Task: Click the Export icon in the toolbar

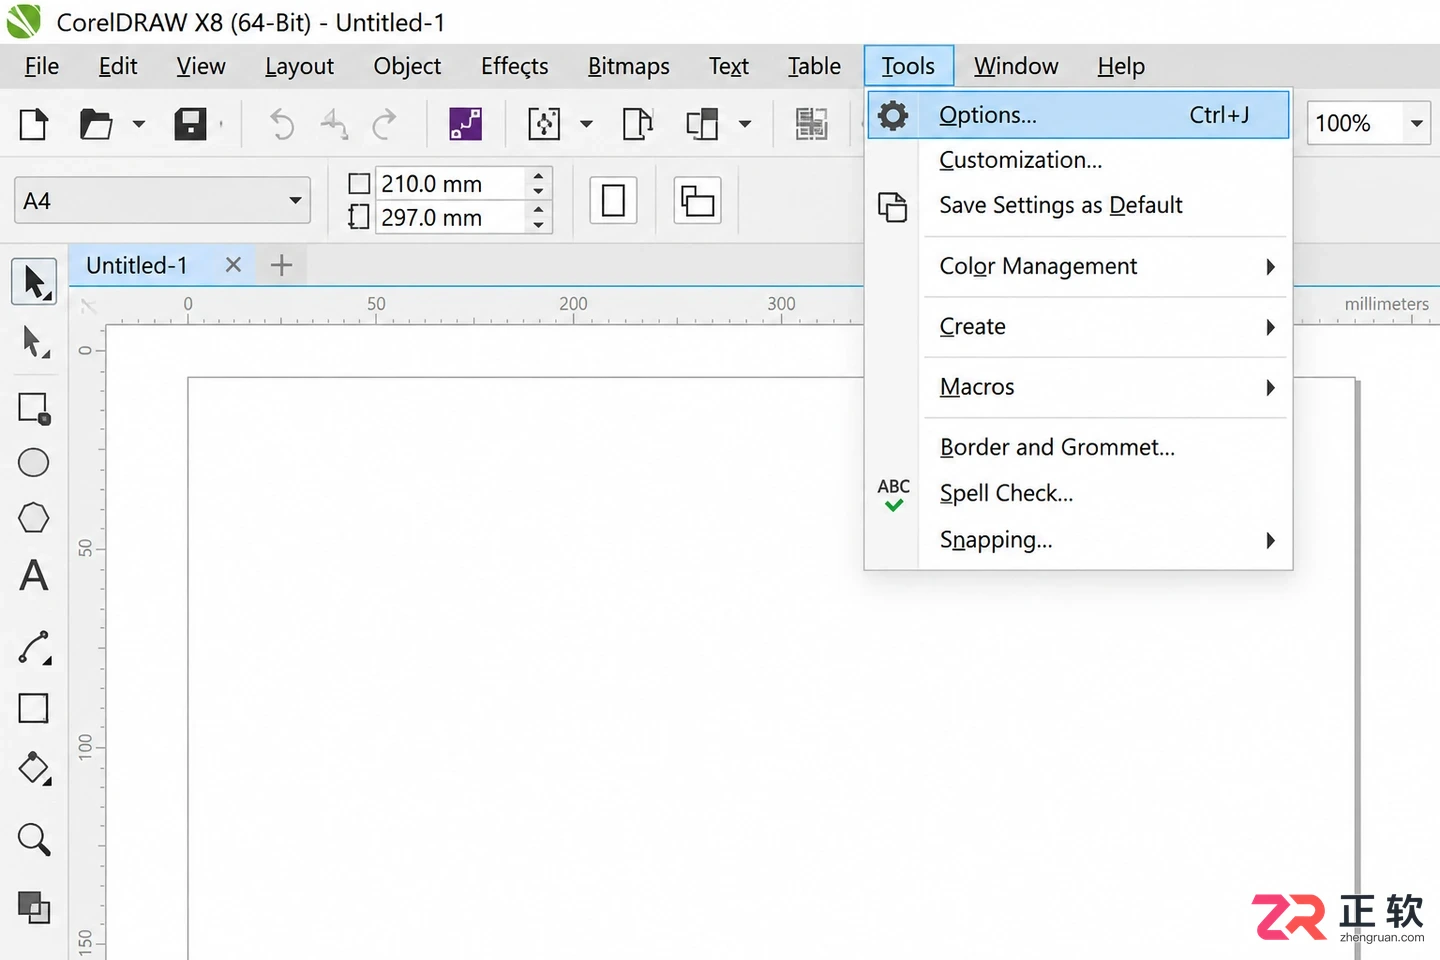Action: [638, 124]
